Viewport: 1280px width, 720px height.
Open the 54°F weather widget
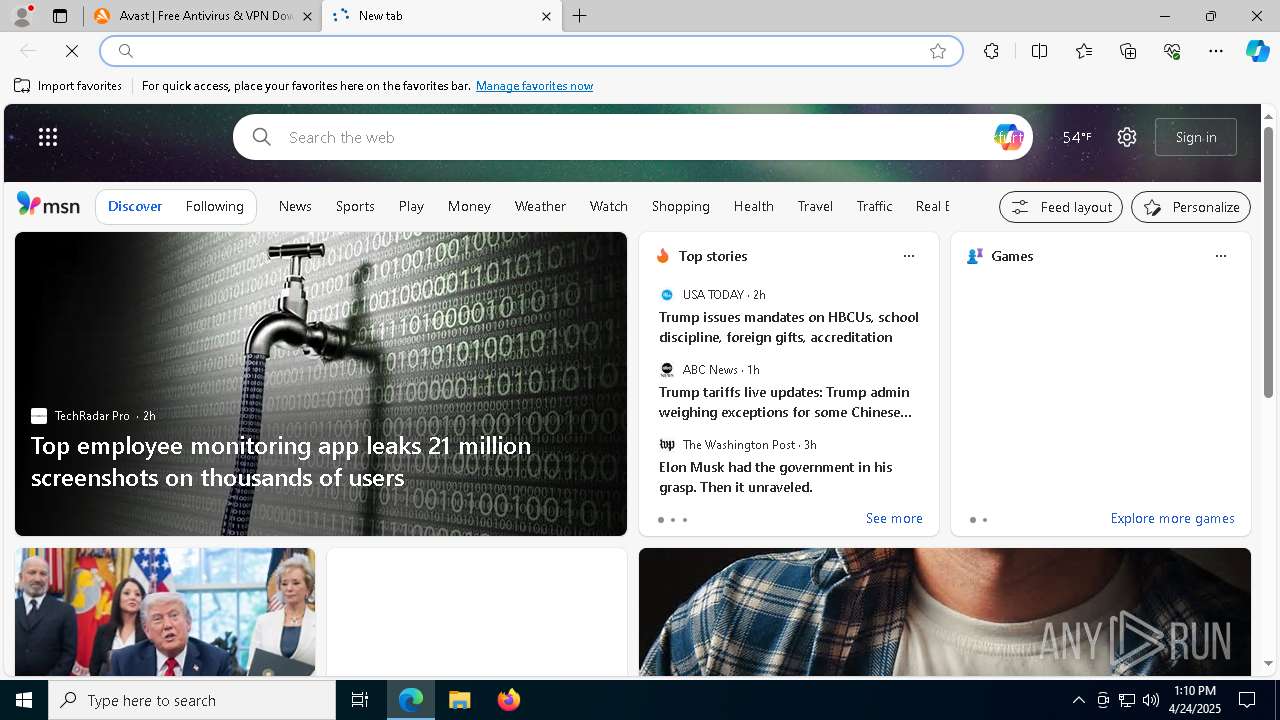[x=1077, y=137]
